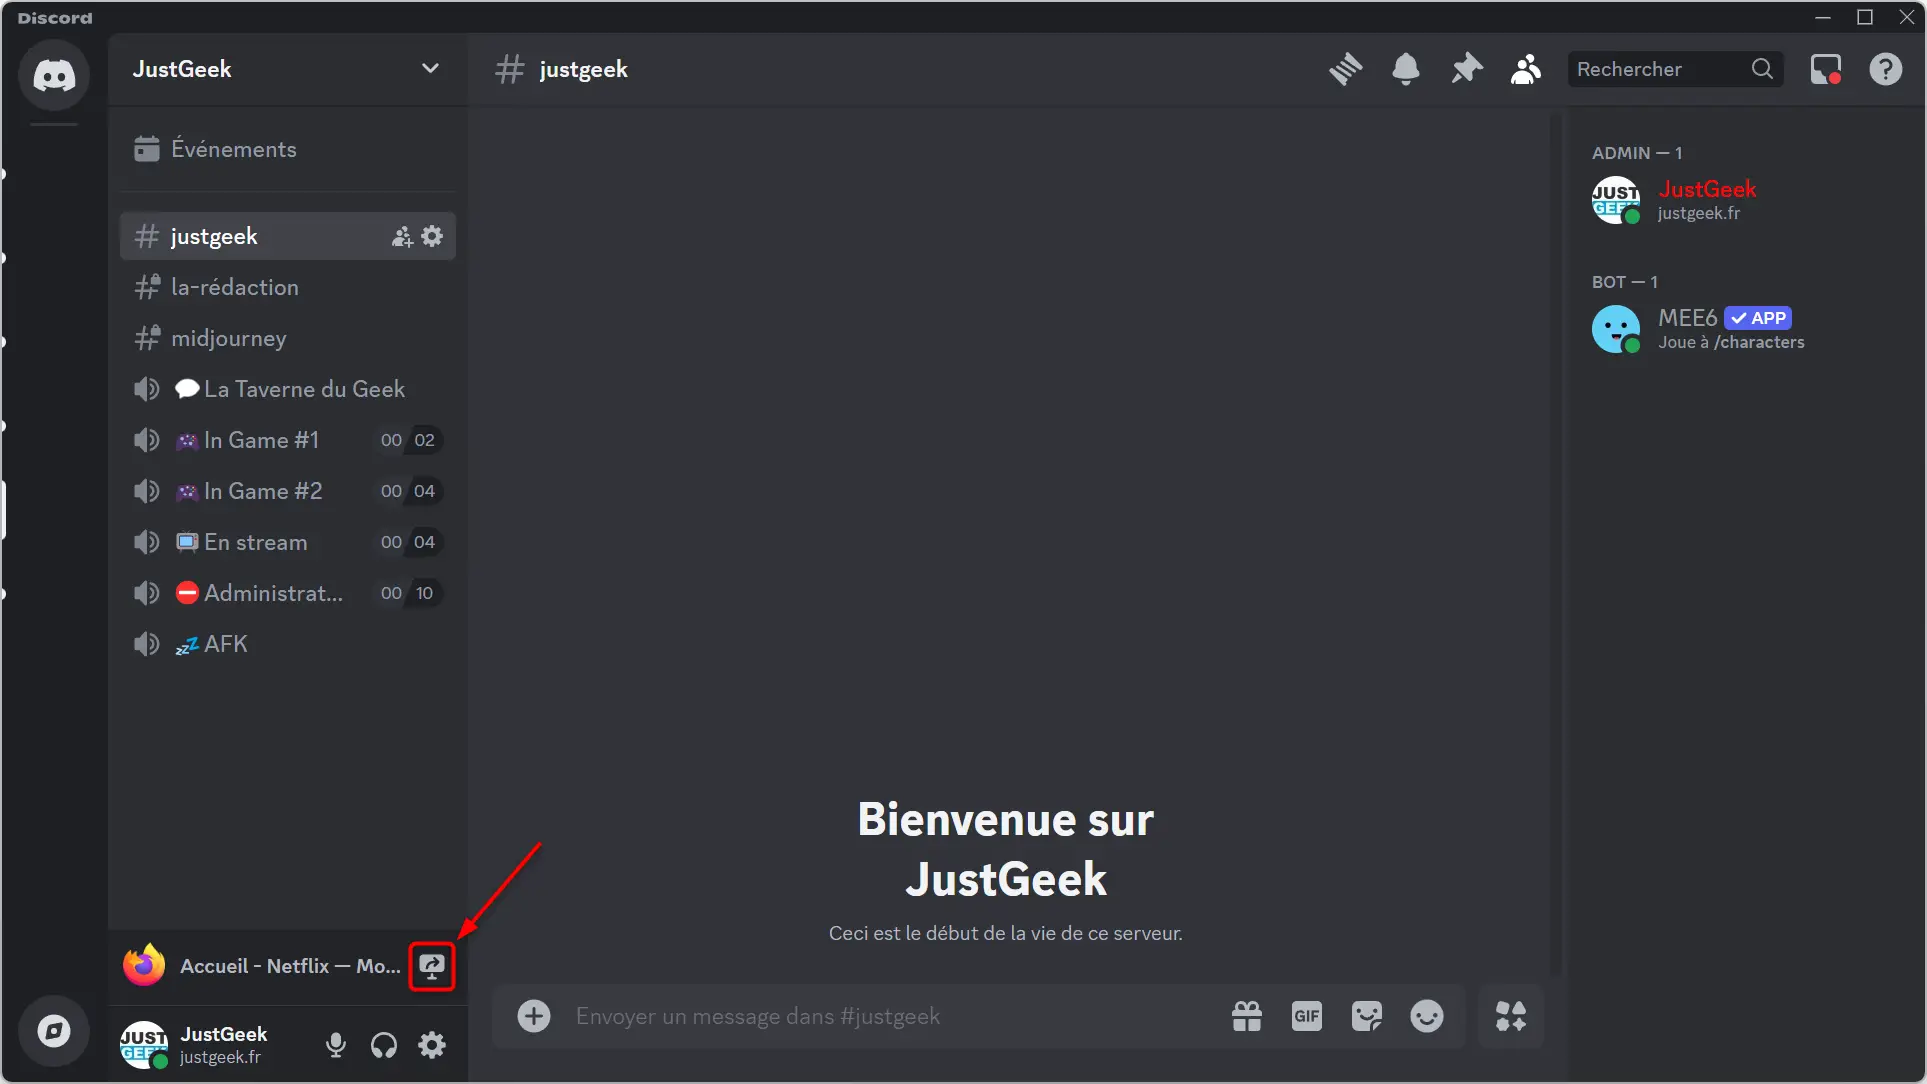Open the sticker picker

click(1367, 1016)
